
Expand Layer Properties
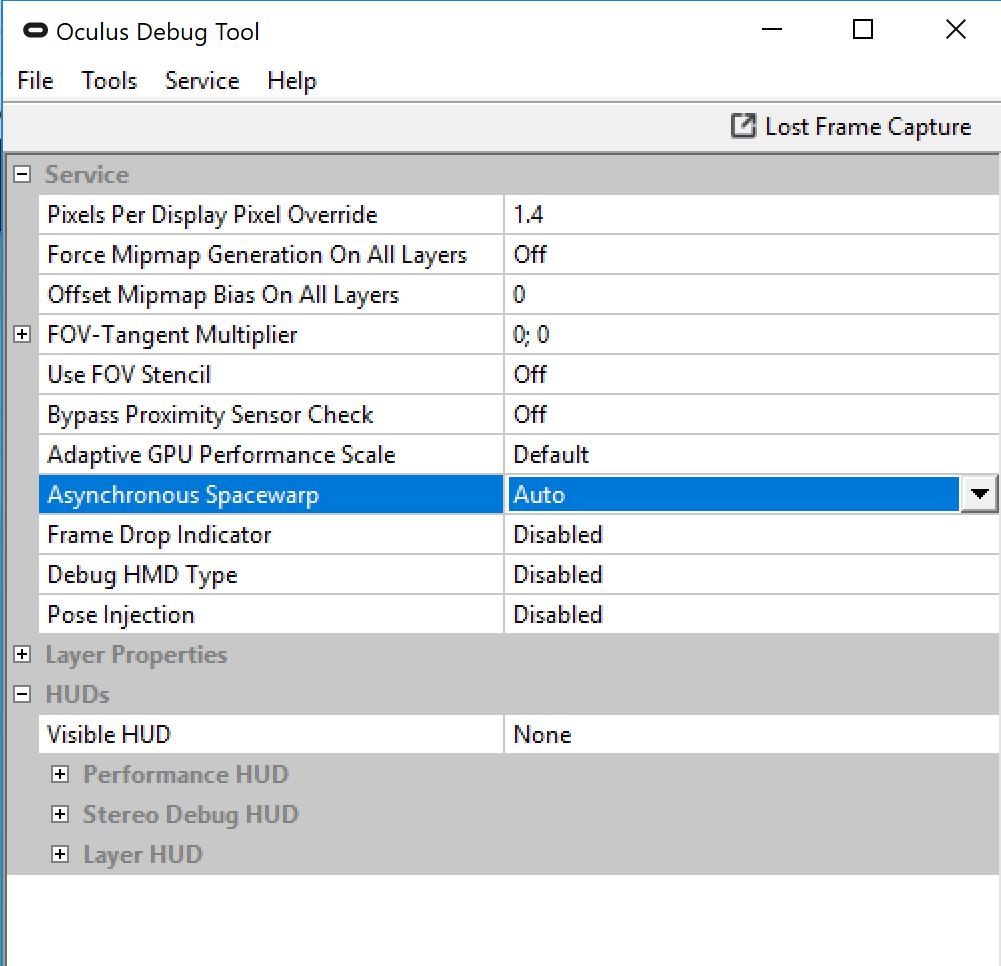[22, 654]
